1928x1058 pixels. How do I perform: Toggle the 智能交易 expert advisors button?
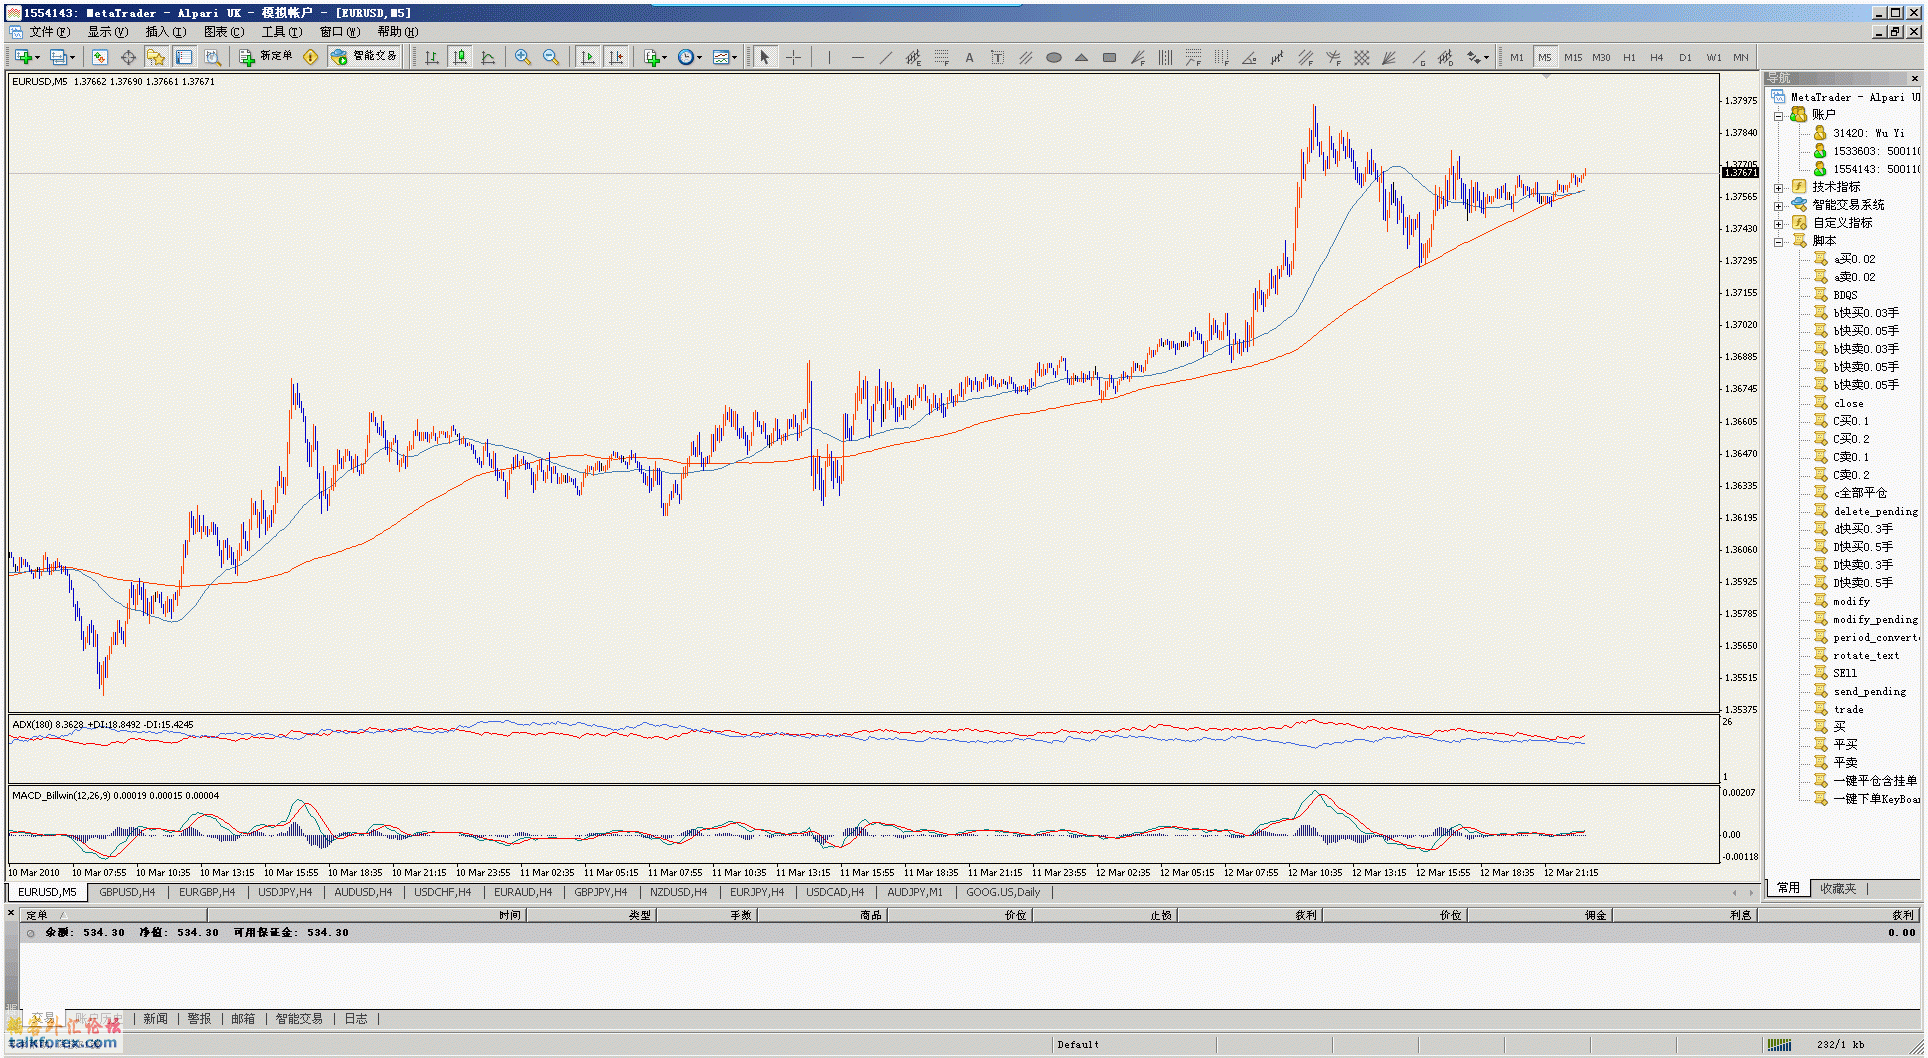pyautogui.click(x=365, y=57)
